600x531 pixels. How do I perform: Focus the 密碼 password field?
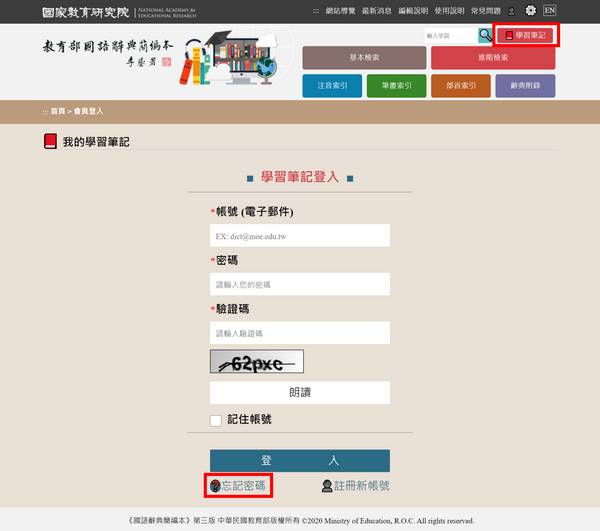coord(300,284)
